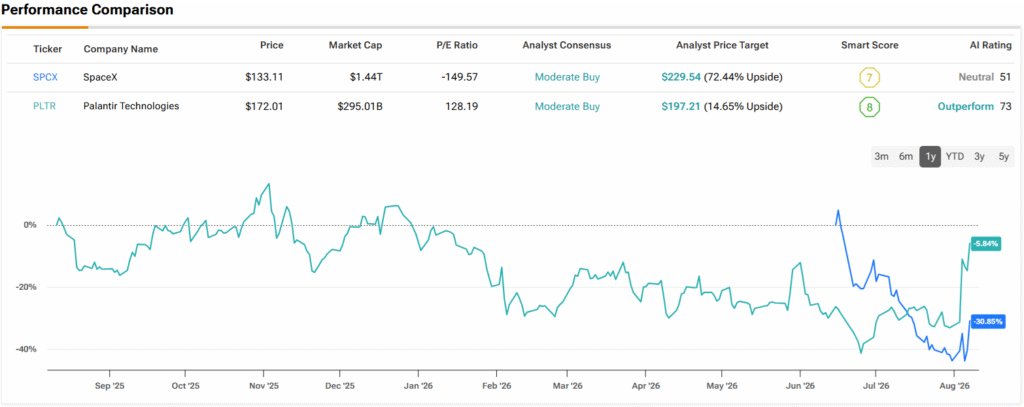Image resolution: width=1024 pixels, height=407 pixels.
Task: Click the SpaceX Smart Score 7 badge
Action: 869,77
